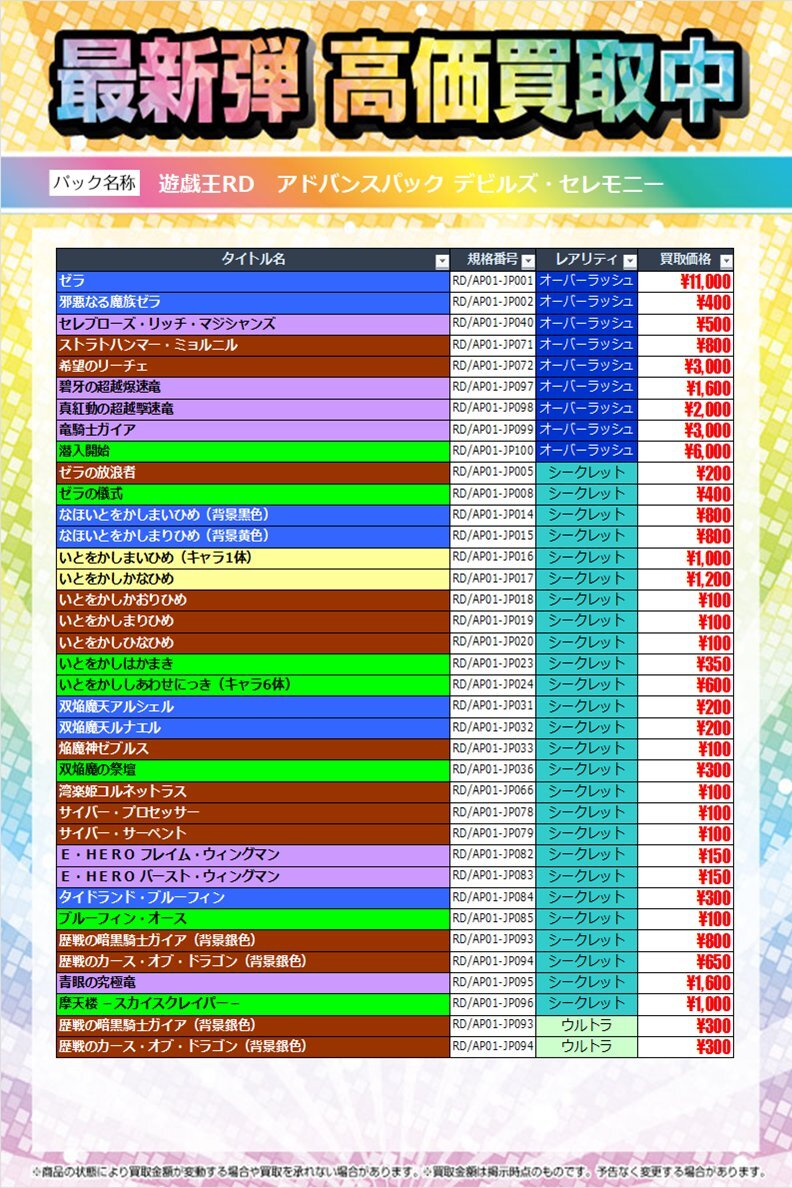Click いとをかしまいひめ(キャラ1体) cell
This screenshot has height=1188, width=792.
click(253, 558)
